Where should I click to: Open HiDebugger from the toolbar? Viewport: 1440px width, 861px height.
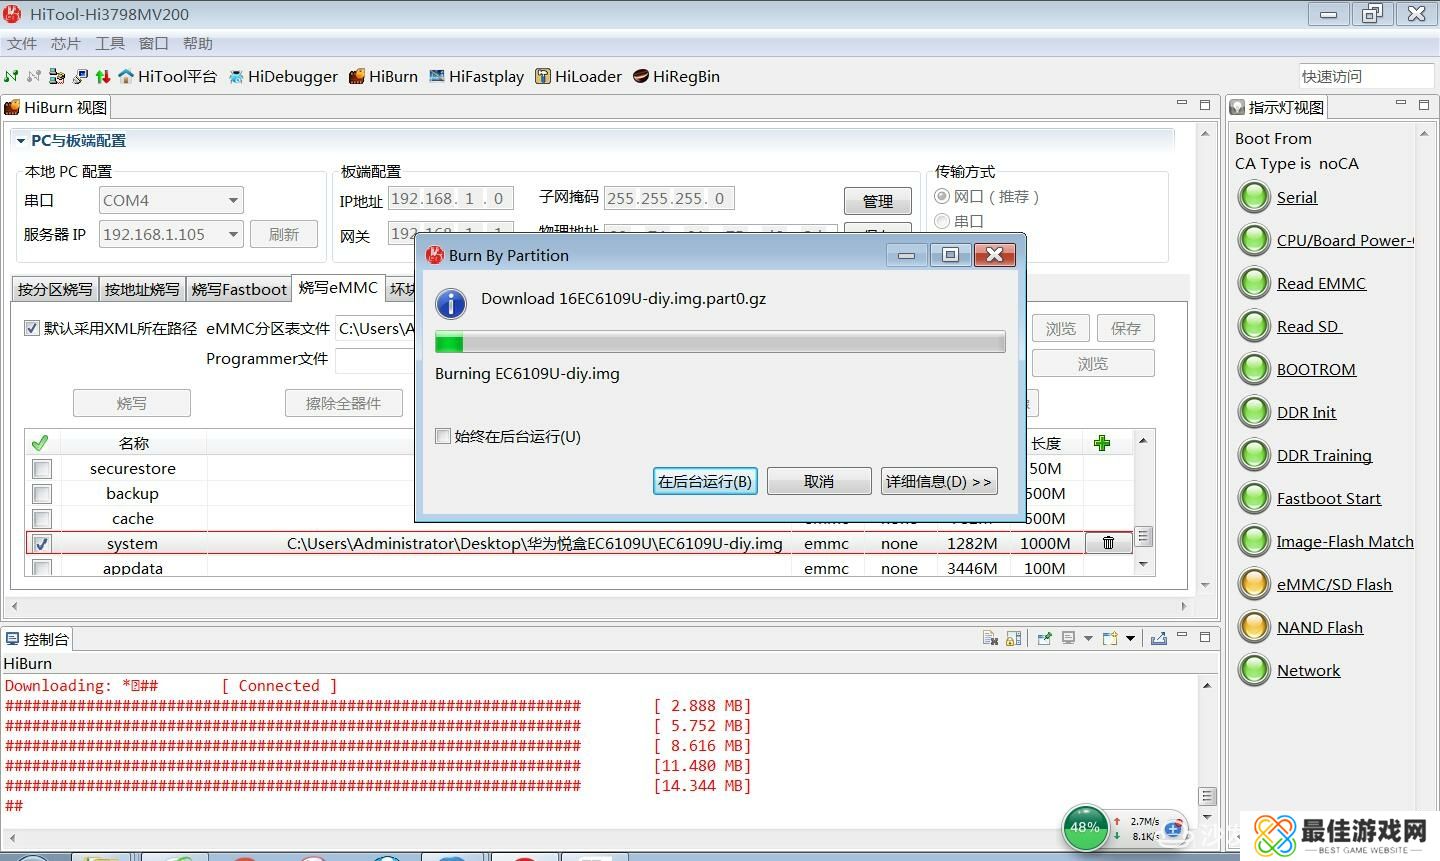[x=283, y=77]
